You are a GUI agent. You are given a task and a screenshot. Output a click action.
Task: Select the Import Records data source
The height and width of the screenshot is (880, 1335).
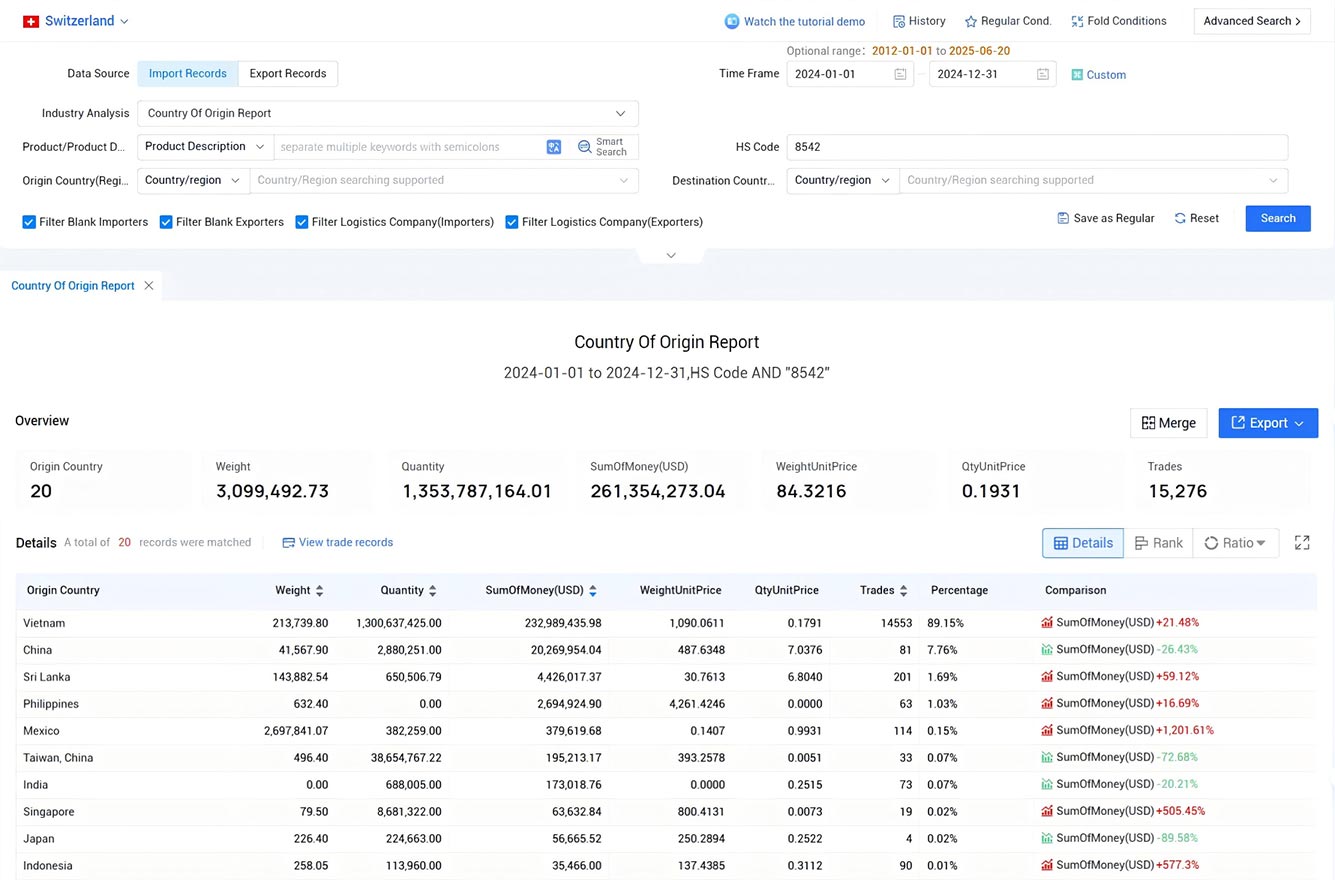coord(188,73)
